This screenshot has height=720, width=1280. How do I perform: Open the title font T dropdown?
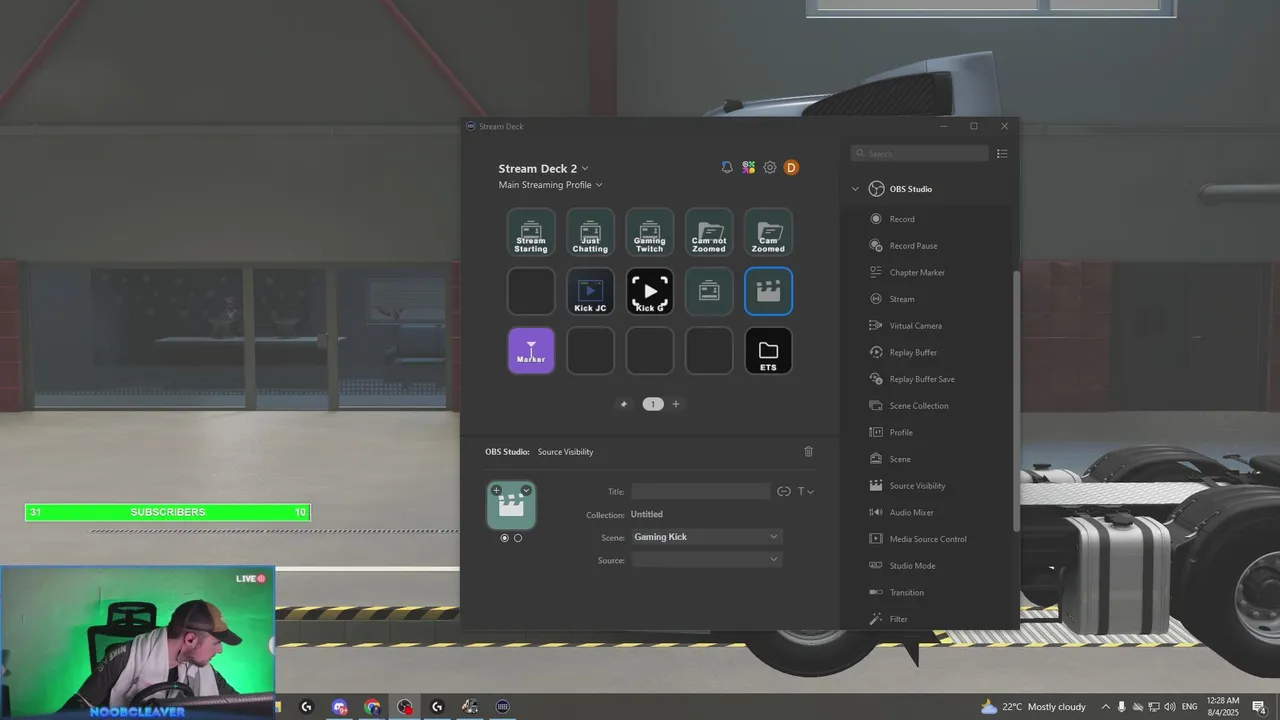pos(805,491)
